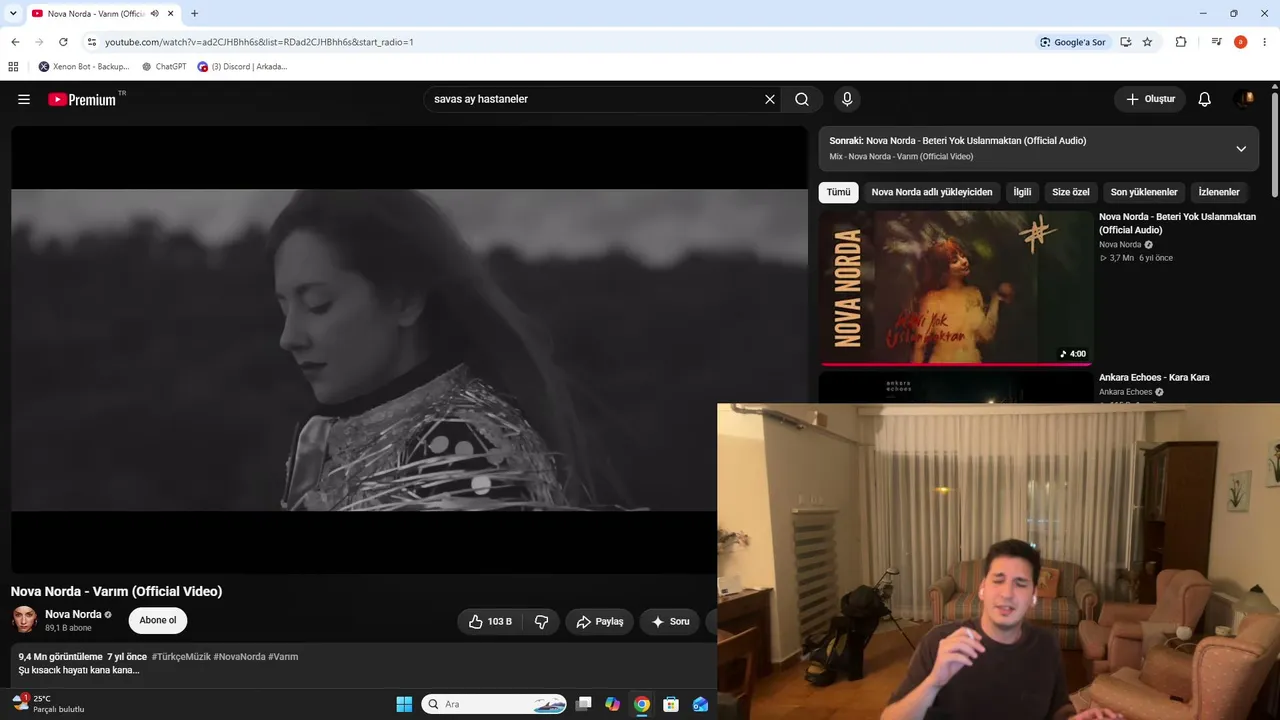
Task: Open the Xenon Bot bookmark
Action: [x=84, y=67]
